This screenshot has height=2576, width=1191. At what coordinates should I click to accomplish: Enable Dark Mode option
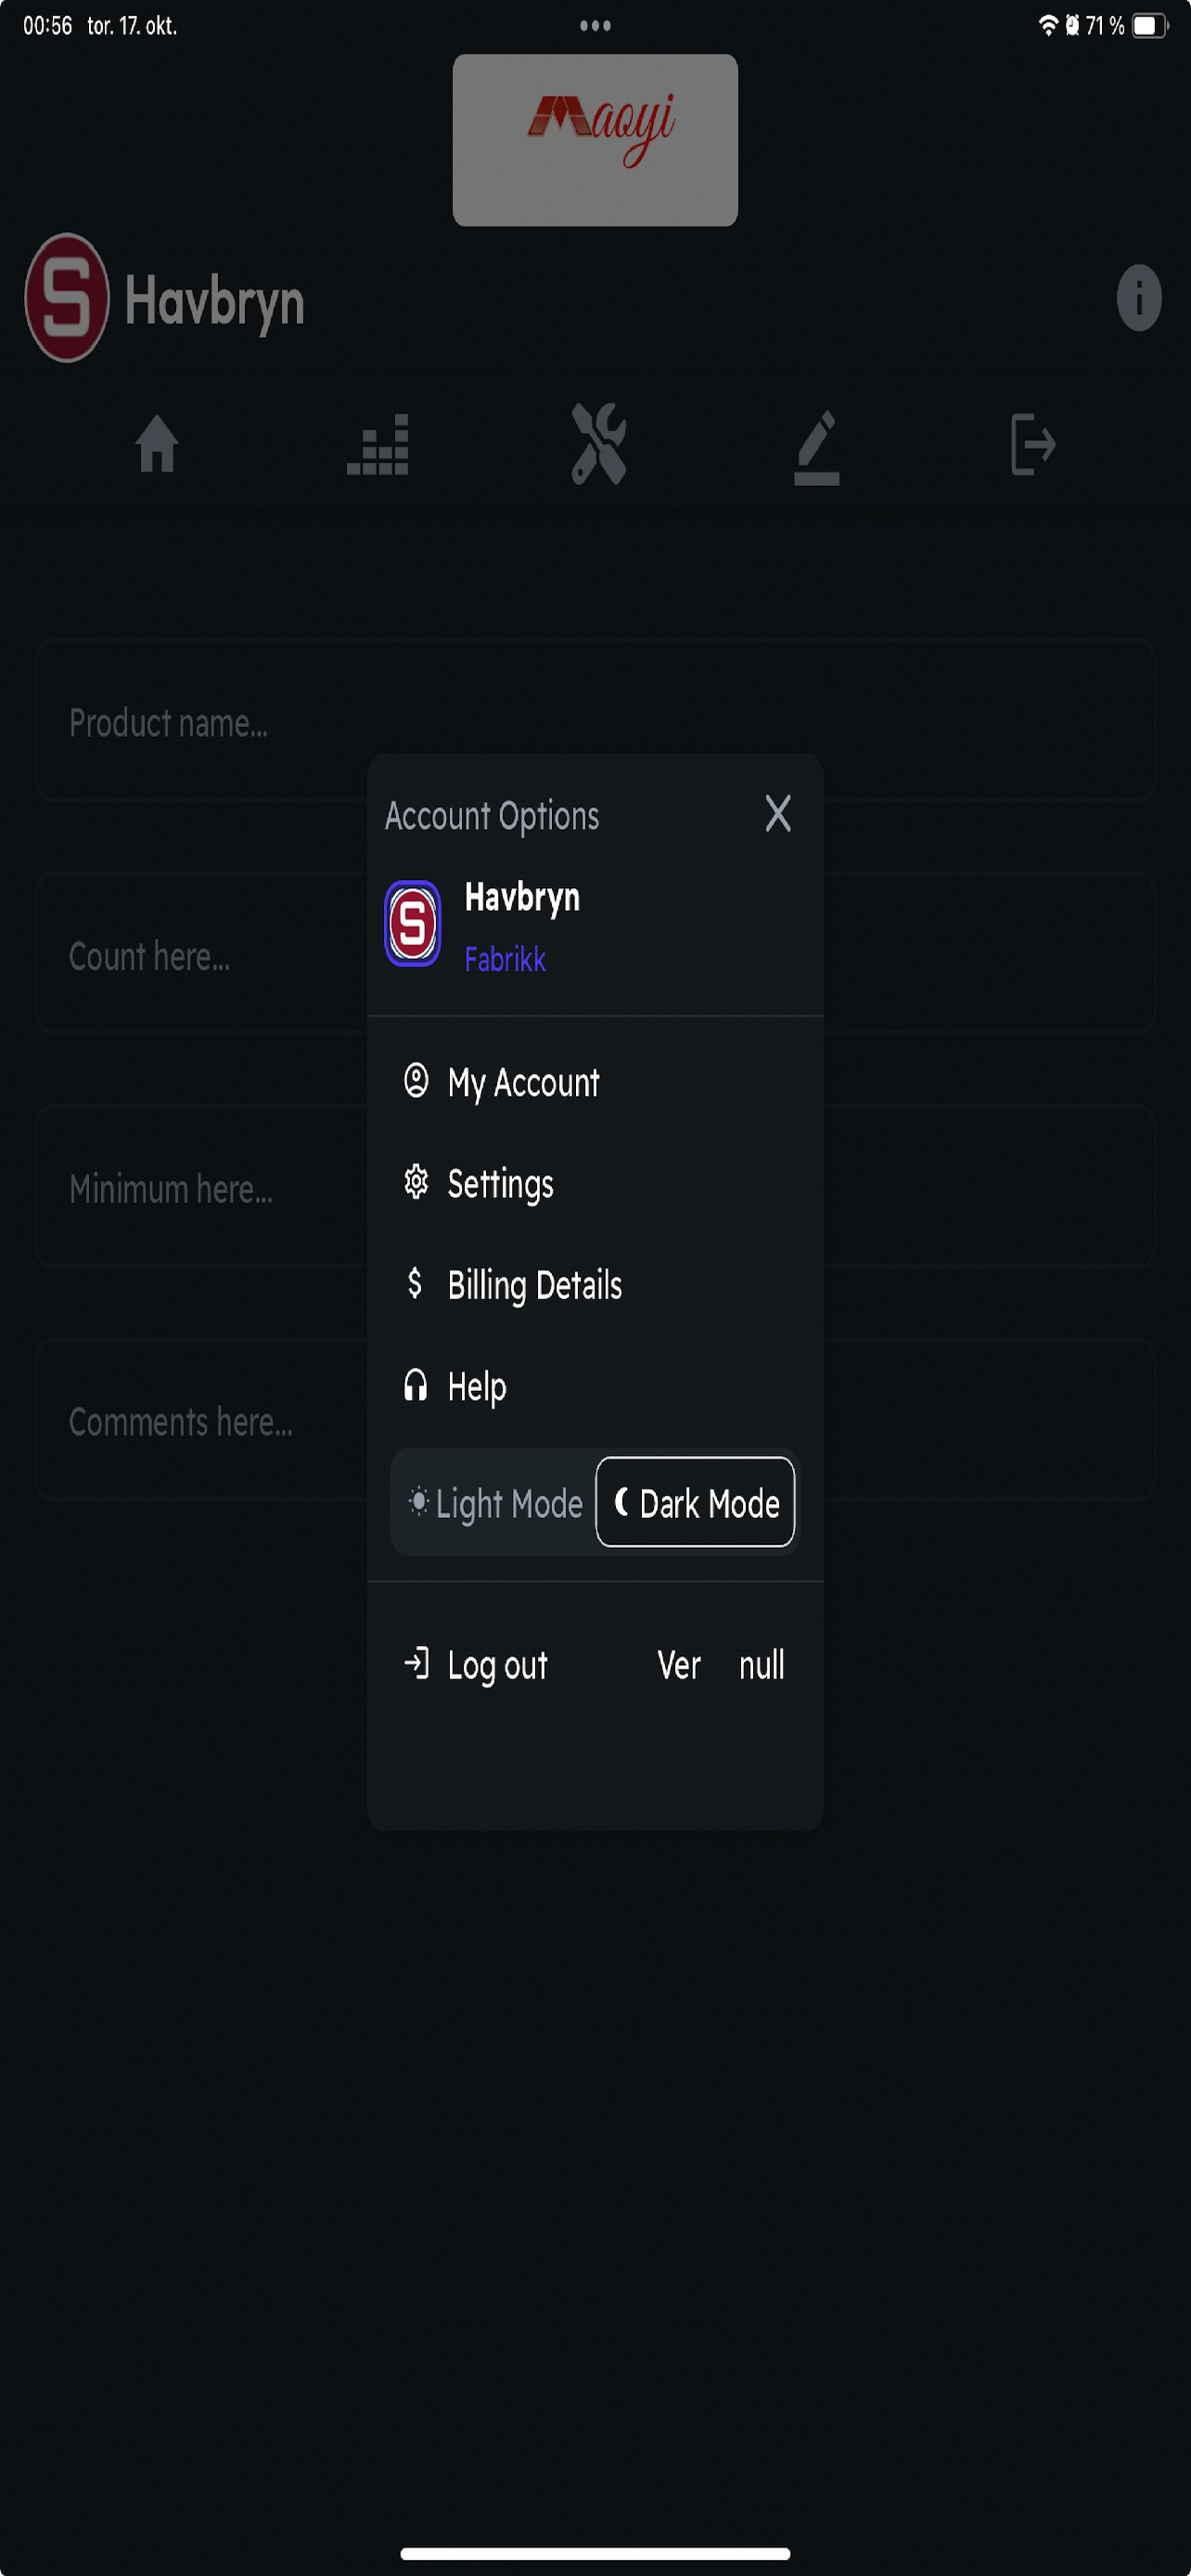(x=695, y=1502)
